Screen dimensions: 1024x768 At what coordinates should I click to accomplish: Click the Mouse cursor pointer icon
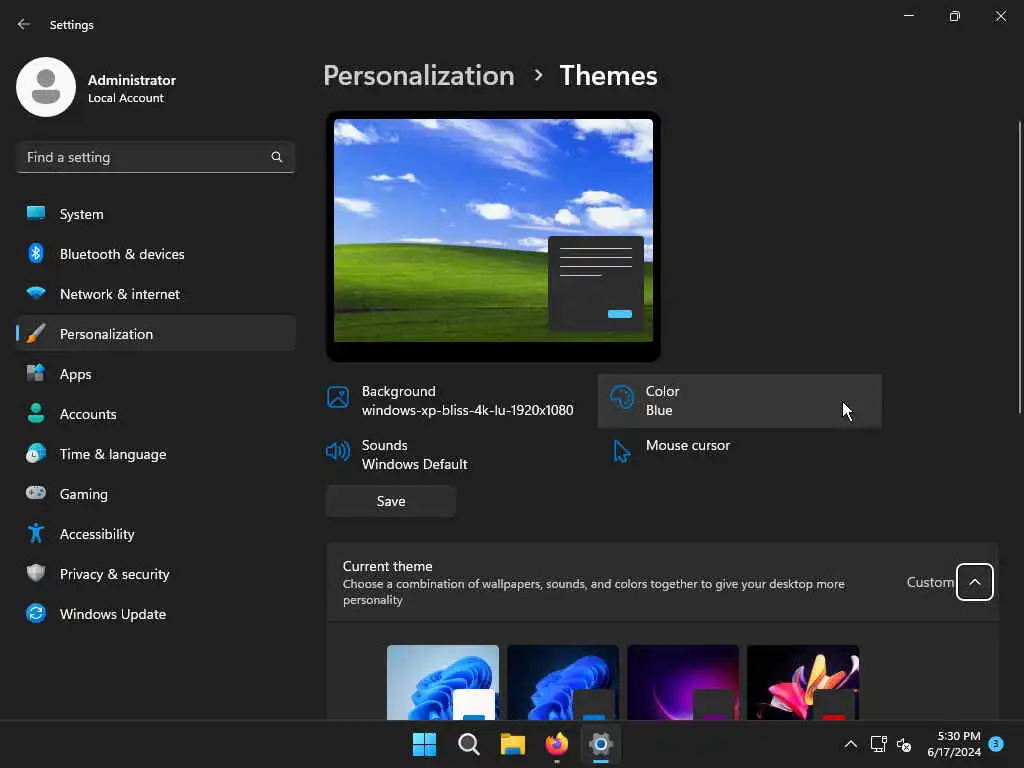pyautogui.click(x=621, y=451)
